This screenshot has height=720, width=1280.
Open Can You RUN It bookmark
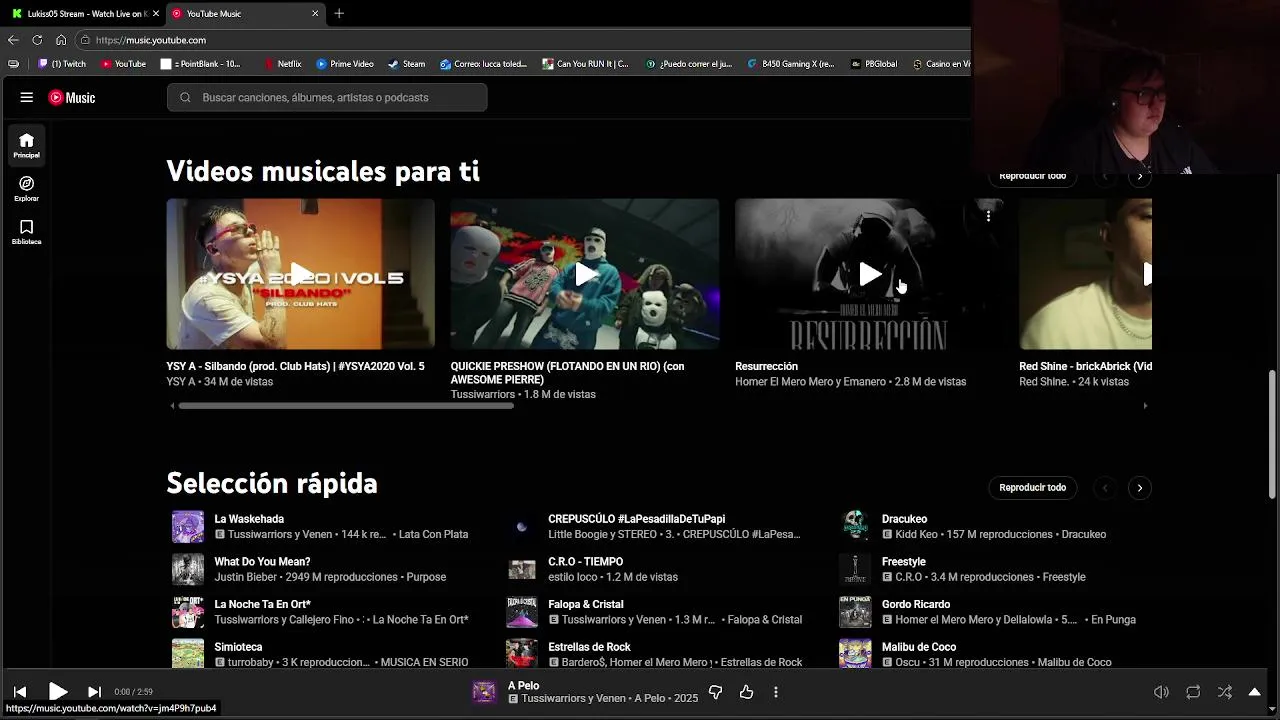(x=586, y=64)
